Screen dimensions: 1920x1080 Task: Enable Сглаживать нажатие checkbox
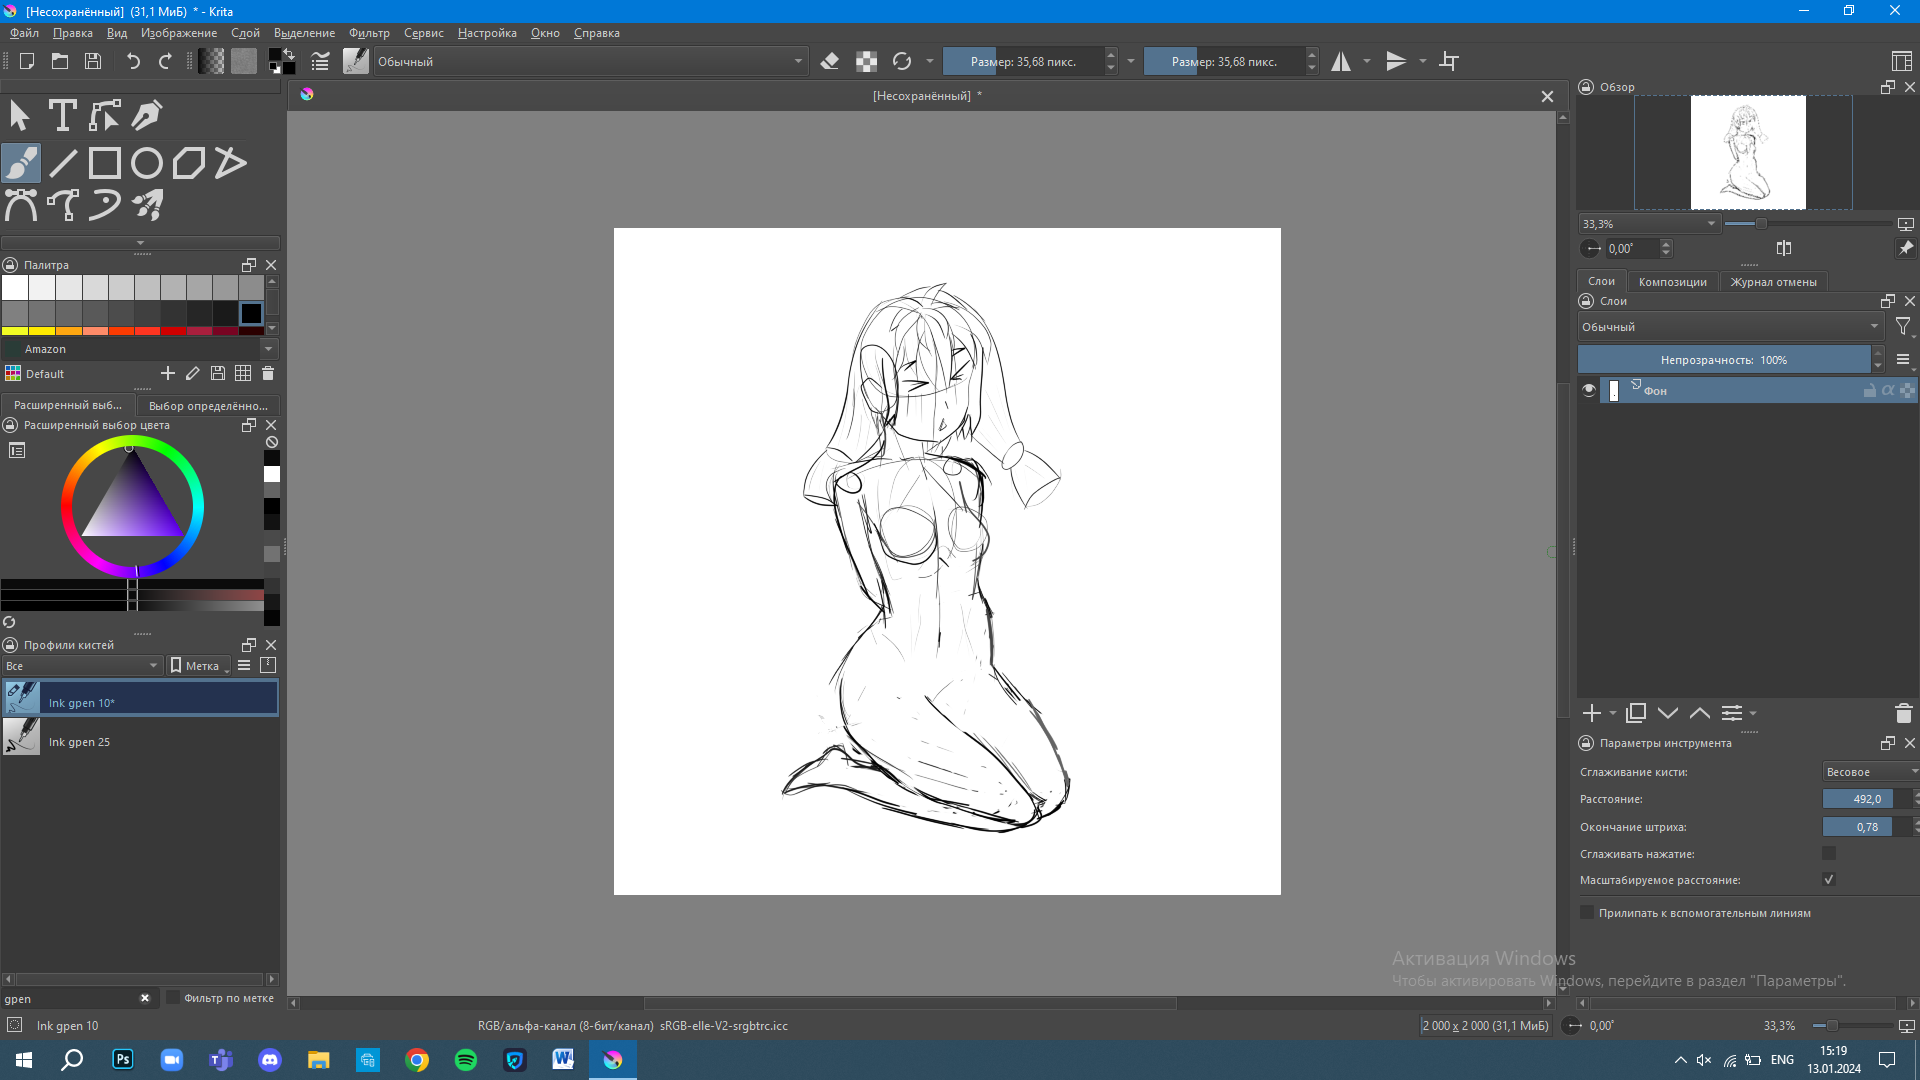coord(1829,853)
